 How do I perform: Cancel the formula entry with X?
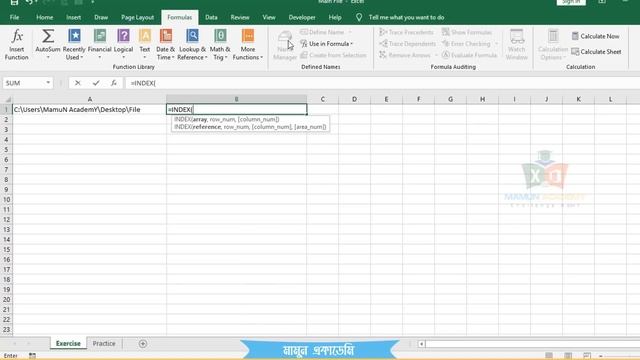[78, 83]
